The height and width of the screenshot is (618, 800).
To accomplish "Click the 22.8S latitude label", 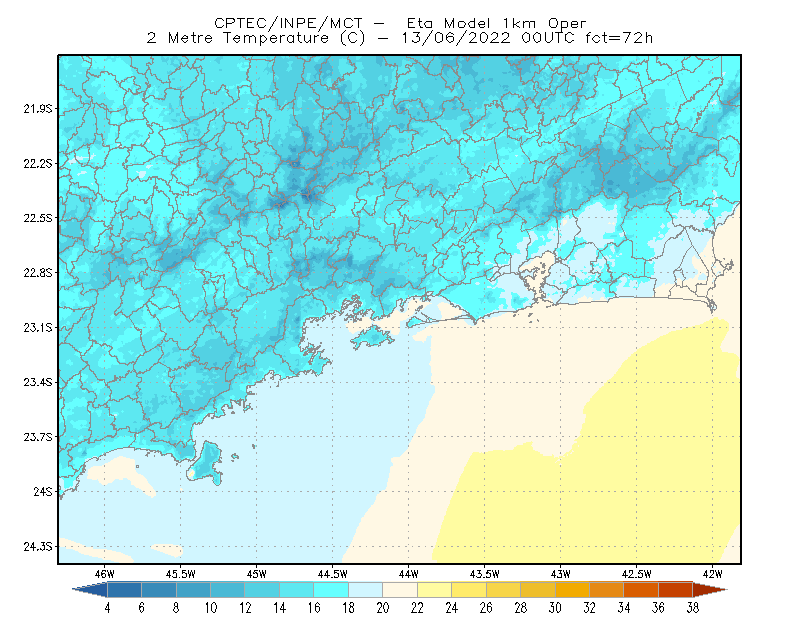I will tap(38, 273).
